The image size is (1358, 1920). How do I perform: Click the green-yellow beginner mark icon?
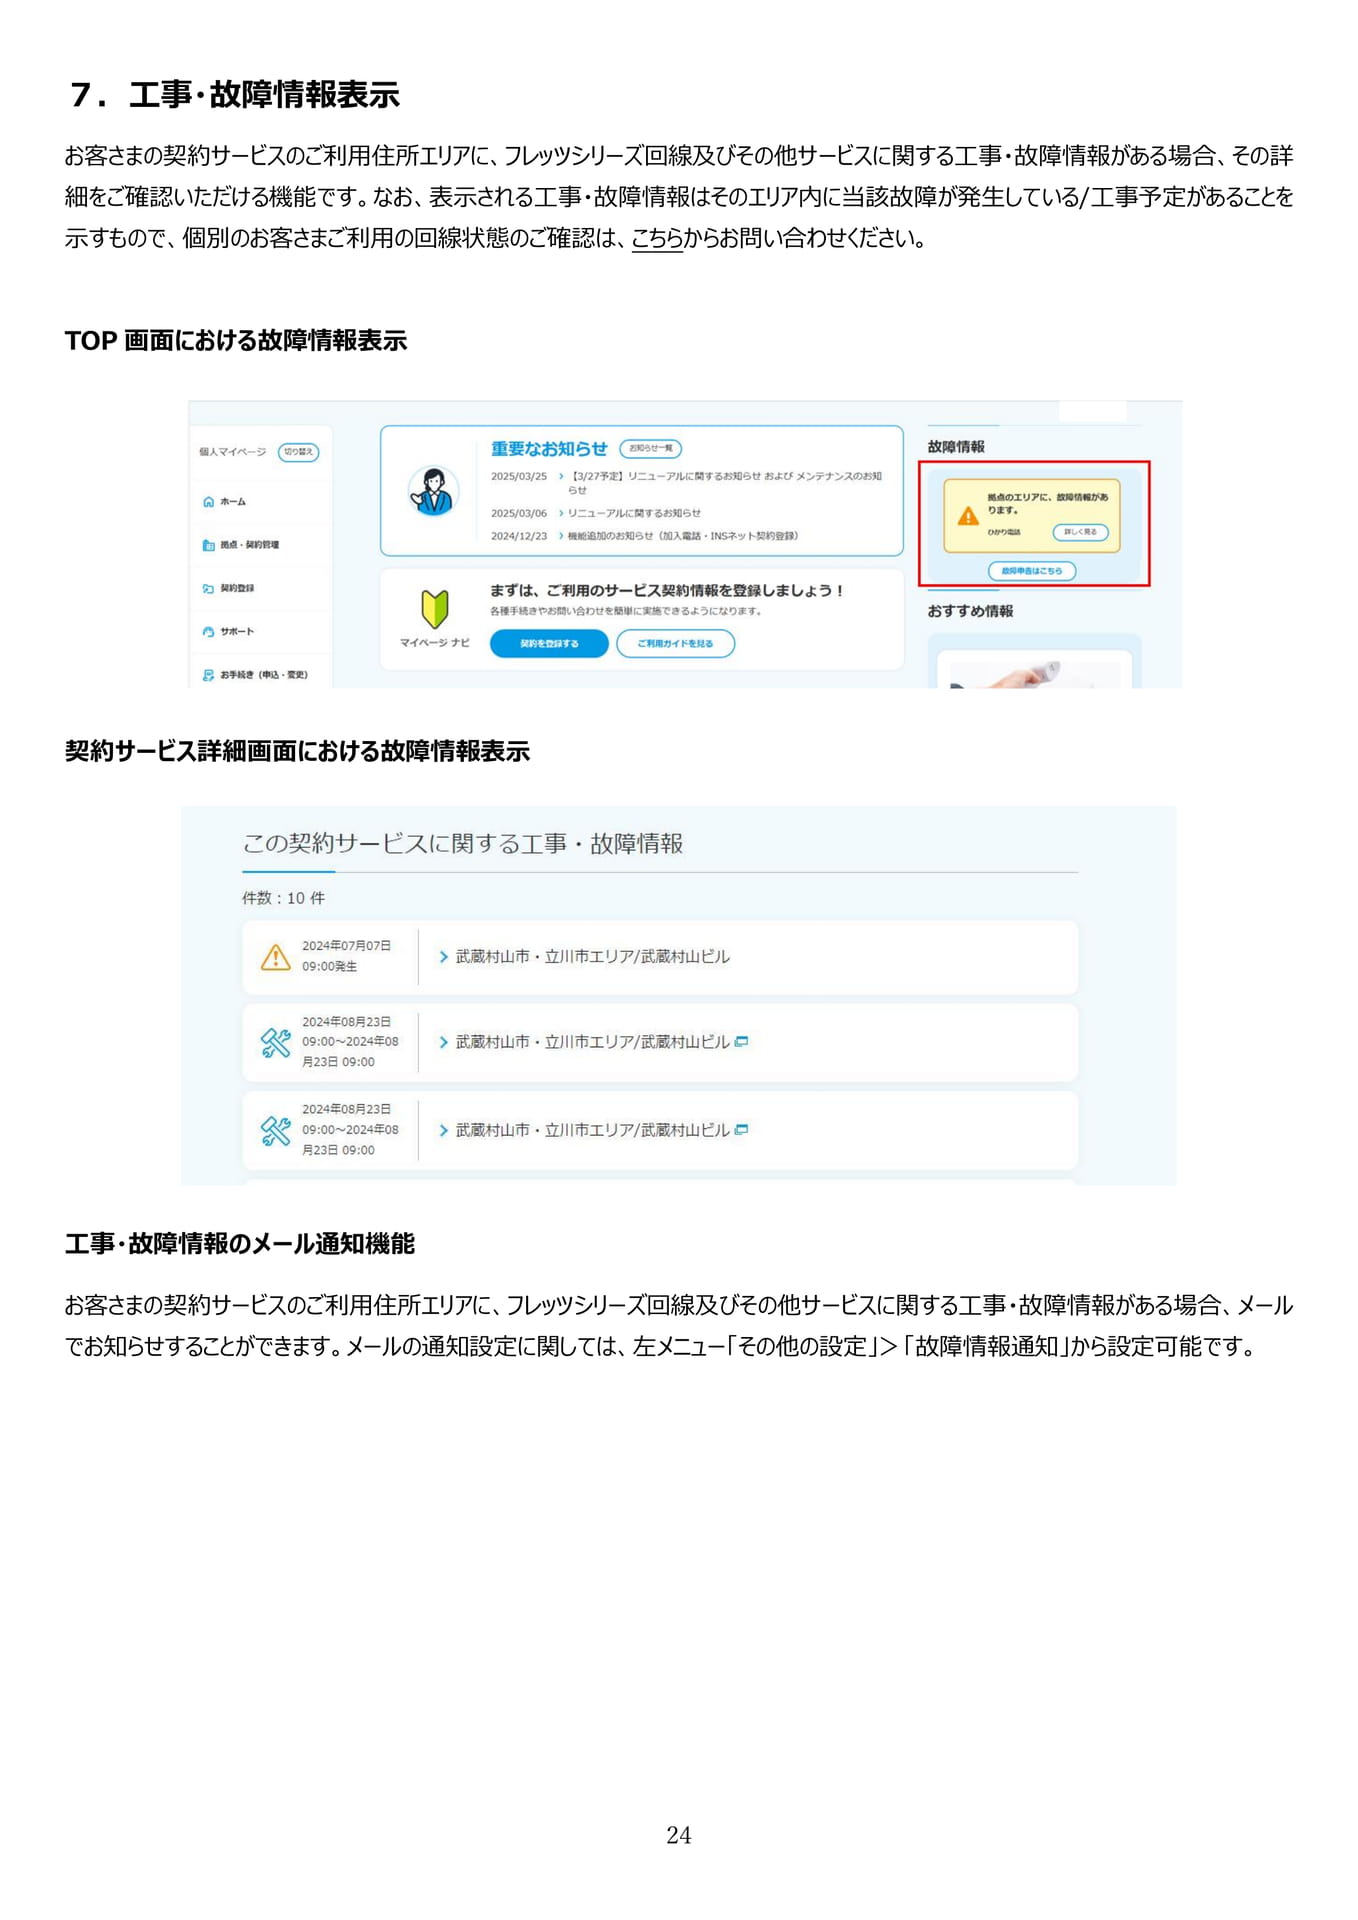click(434, 608)
